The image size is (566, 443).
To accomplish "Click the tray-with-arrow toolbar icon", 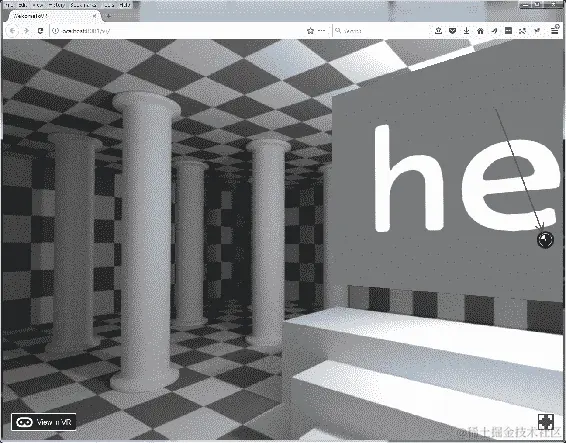I will pos(438,31).
